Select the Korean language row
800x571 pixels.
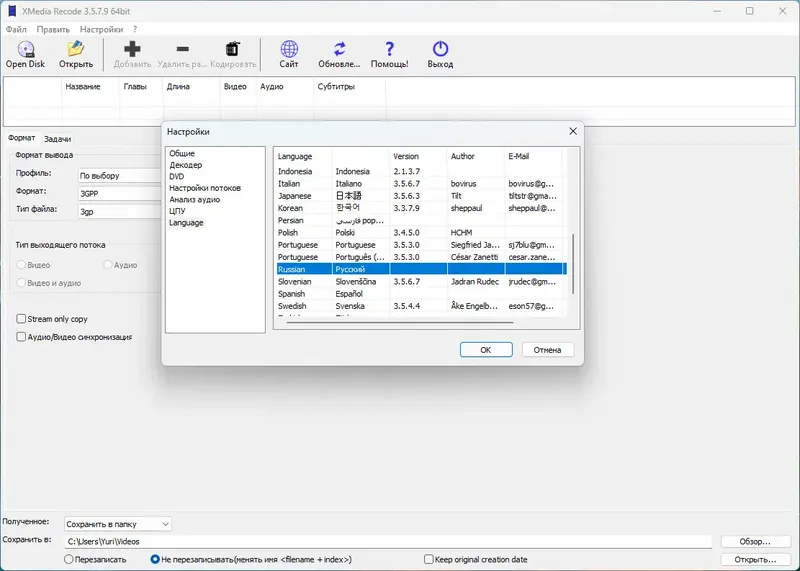[421, 208]
